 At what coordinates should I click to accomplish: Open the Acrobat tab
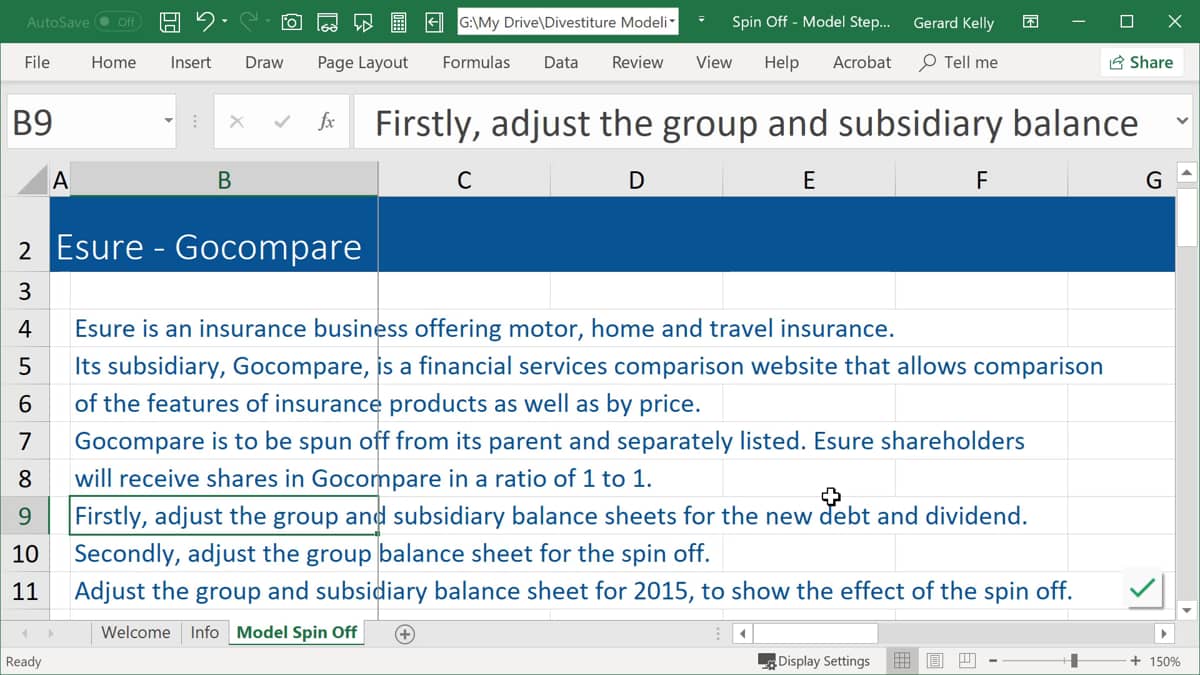(x=861, y=62)
